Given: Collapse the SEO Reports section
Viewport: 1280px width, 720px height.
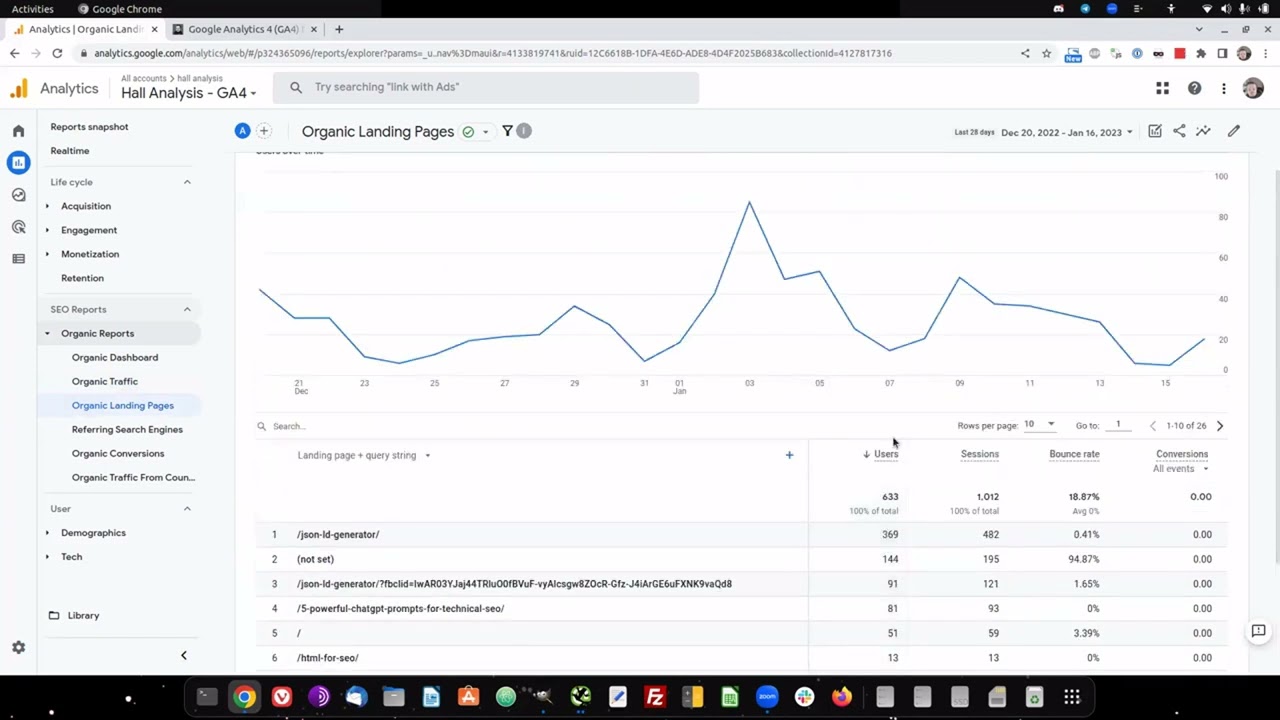Looking at the screenshot, I should pos(187,309).
